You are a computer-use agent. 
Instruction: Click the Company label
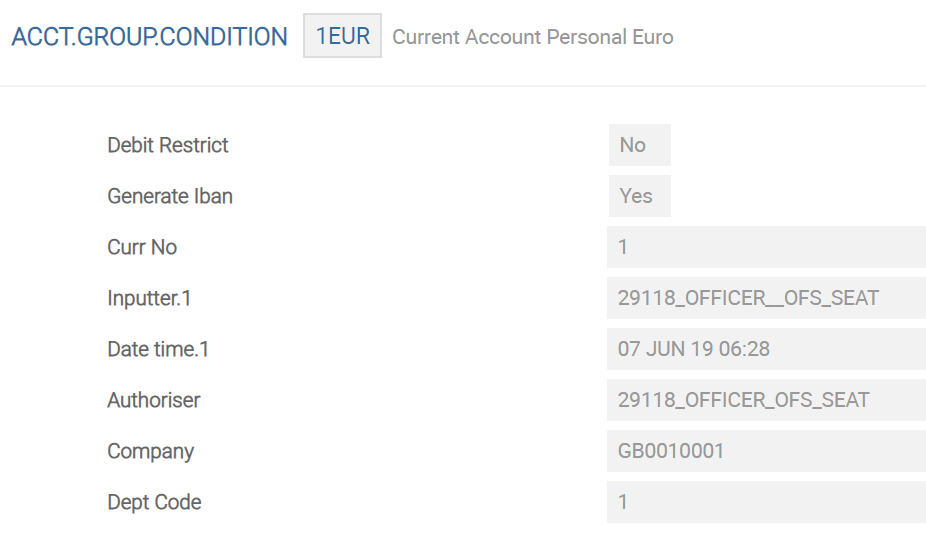click(x=151, y=451)
